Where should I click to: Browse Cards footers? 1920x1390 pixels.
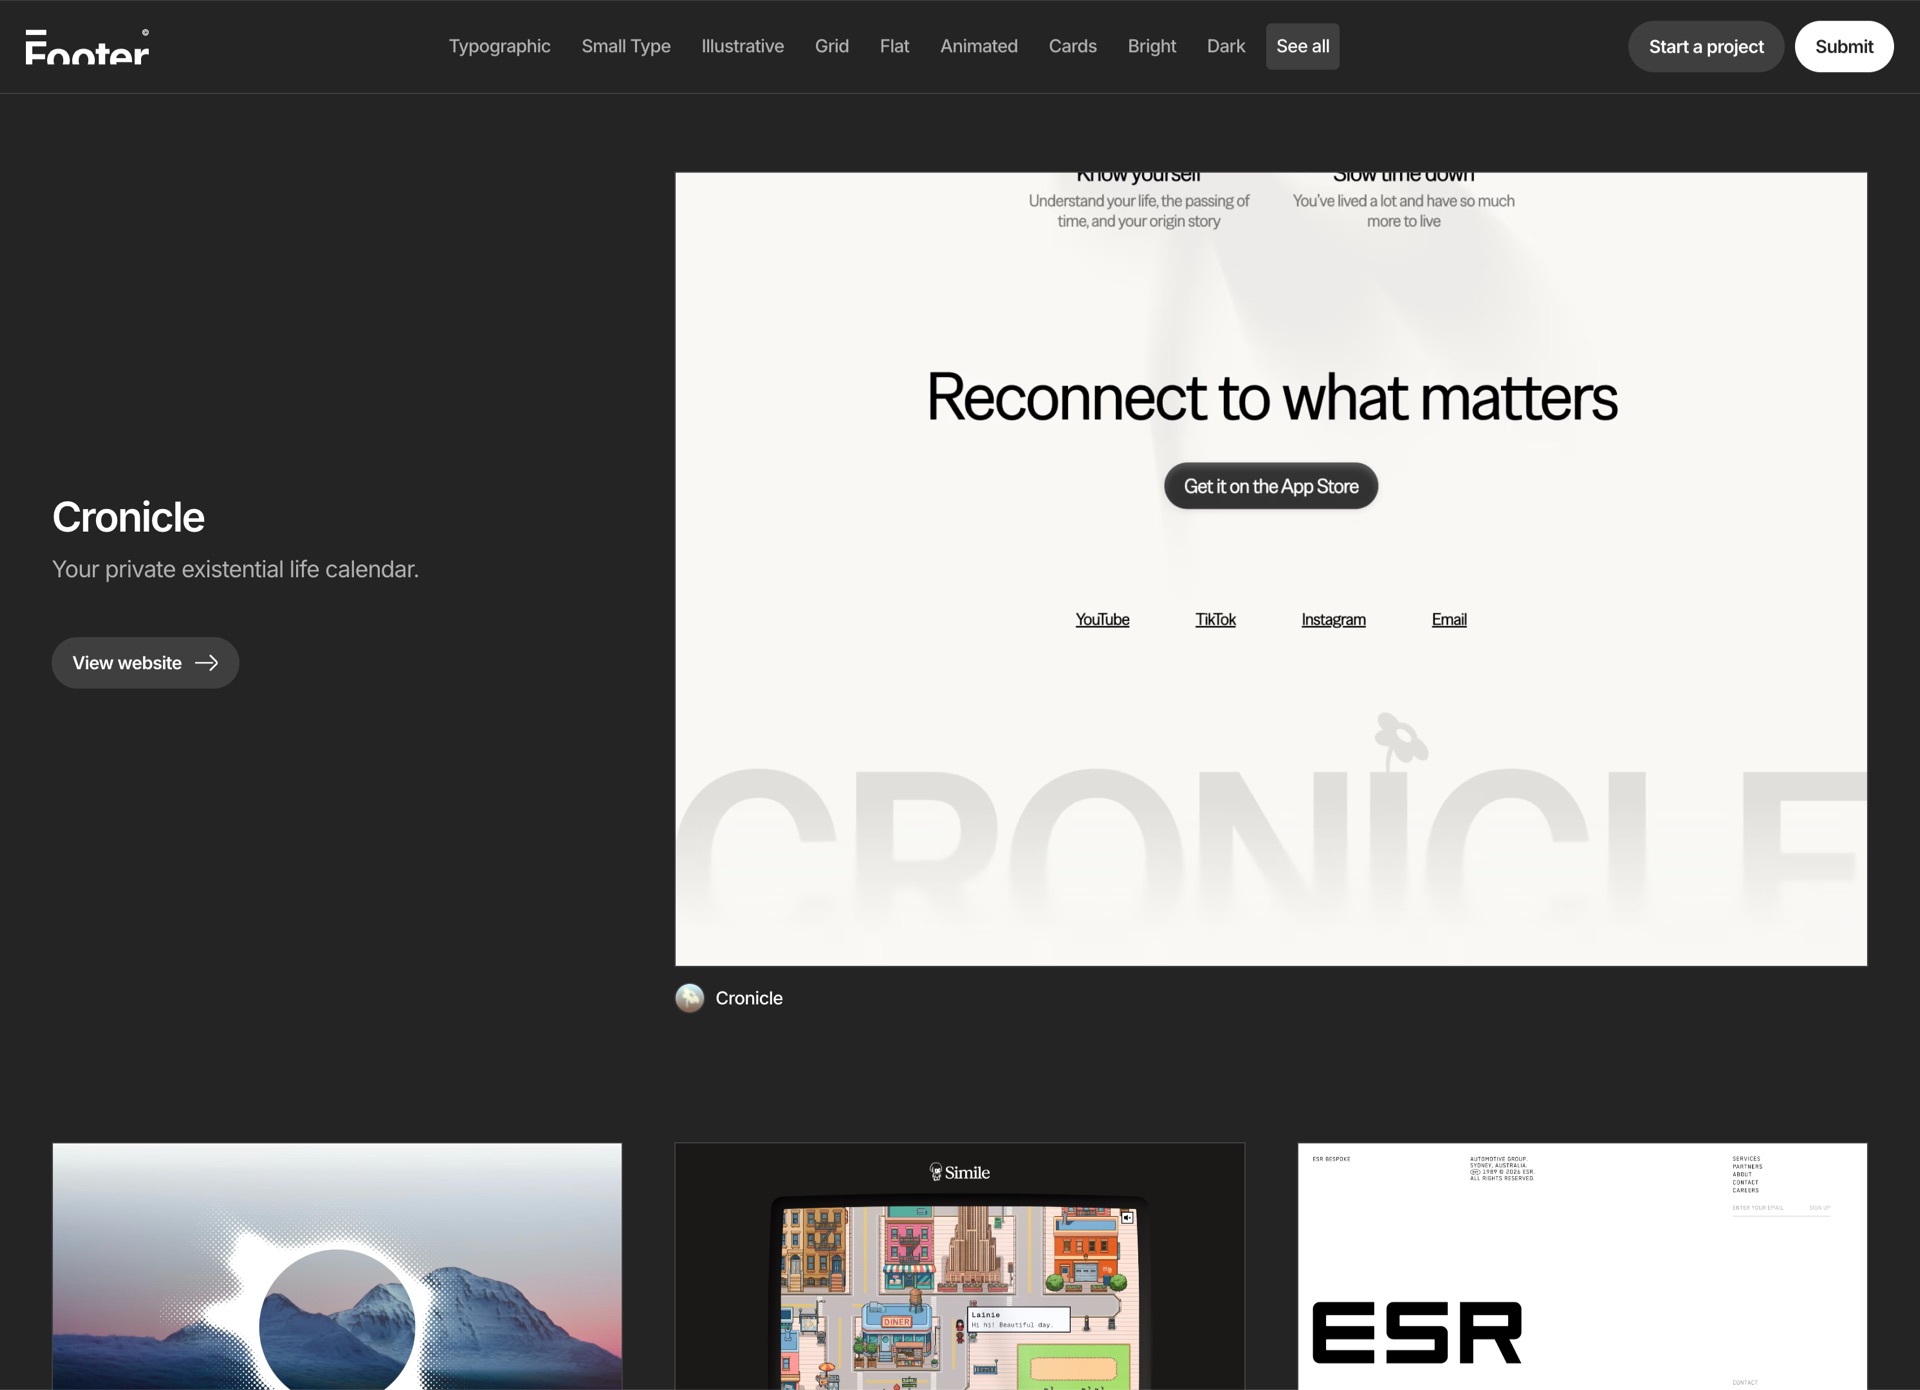pyautogui.click(x=1072, y=46)
